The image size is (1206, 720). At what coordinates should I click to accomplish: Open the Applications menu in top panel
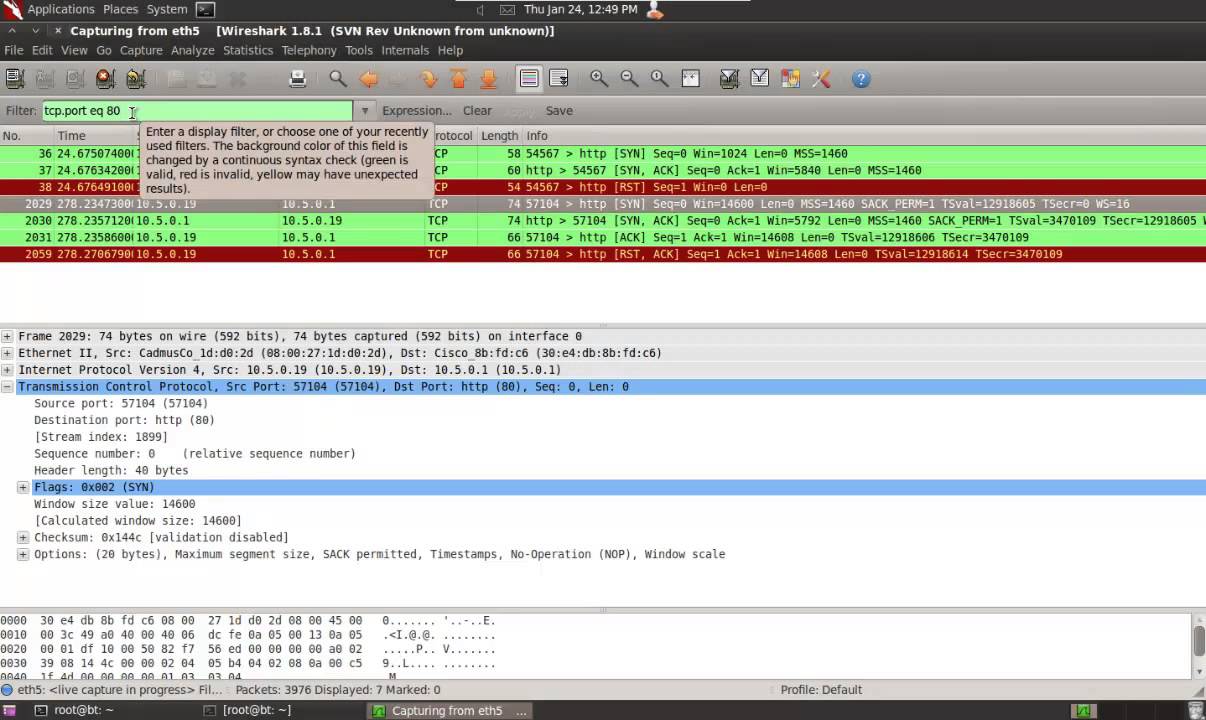coord(61,9)
